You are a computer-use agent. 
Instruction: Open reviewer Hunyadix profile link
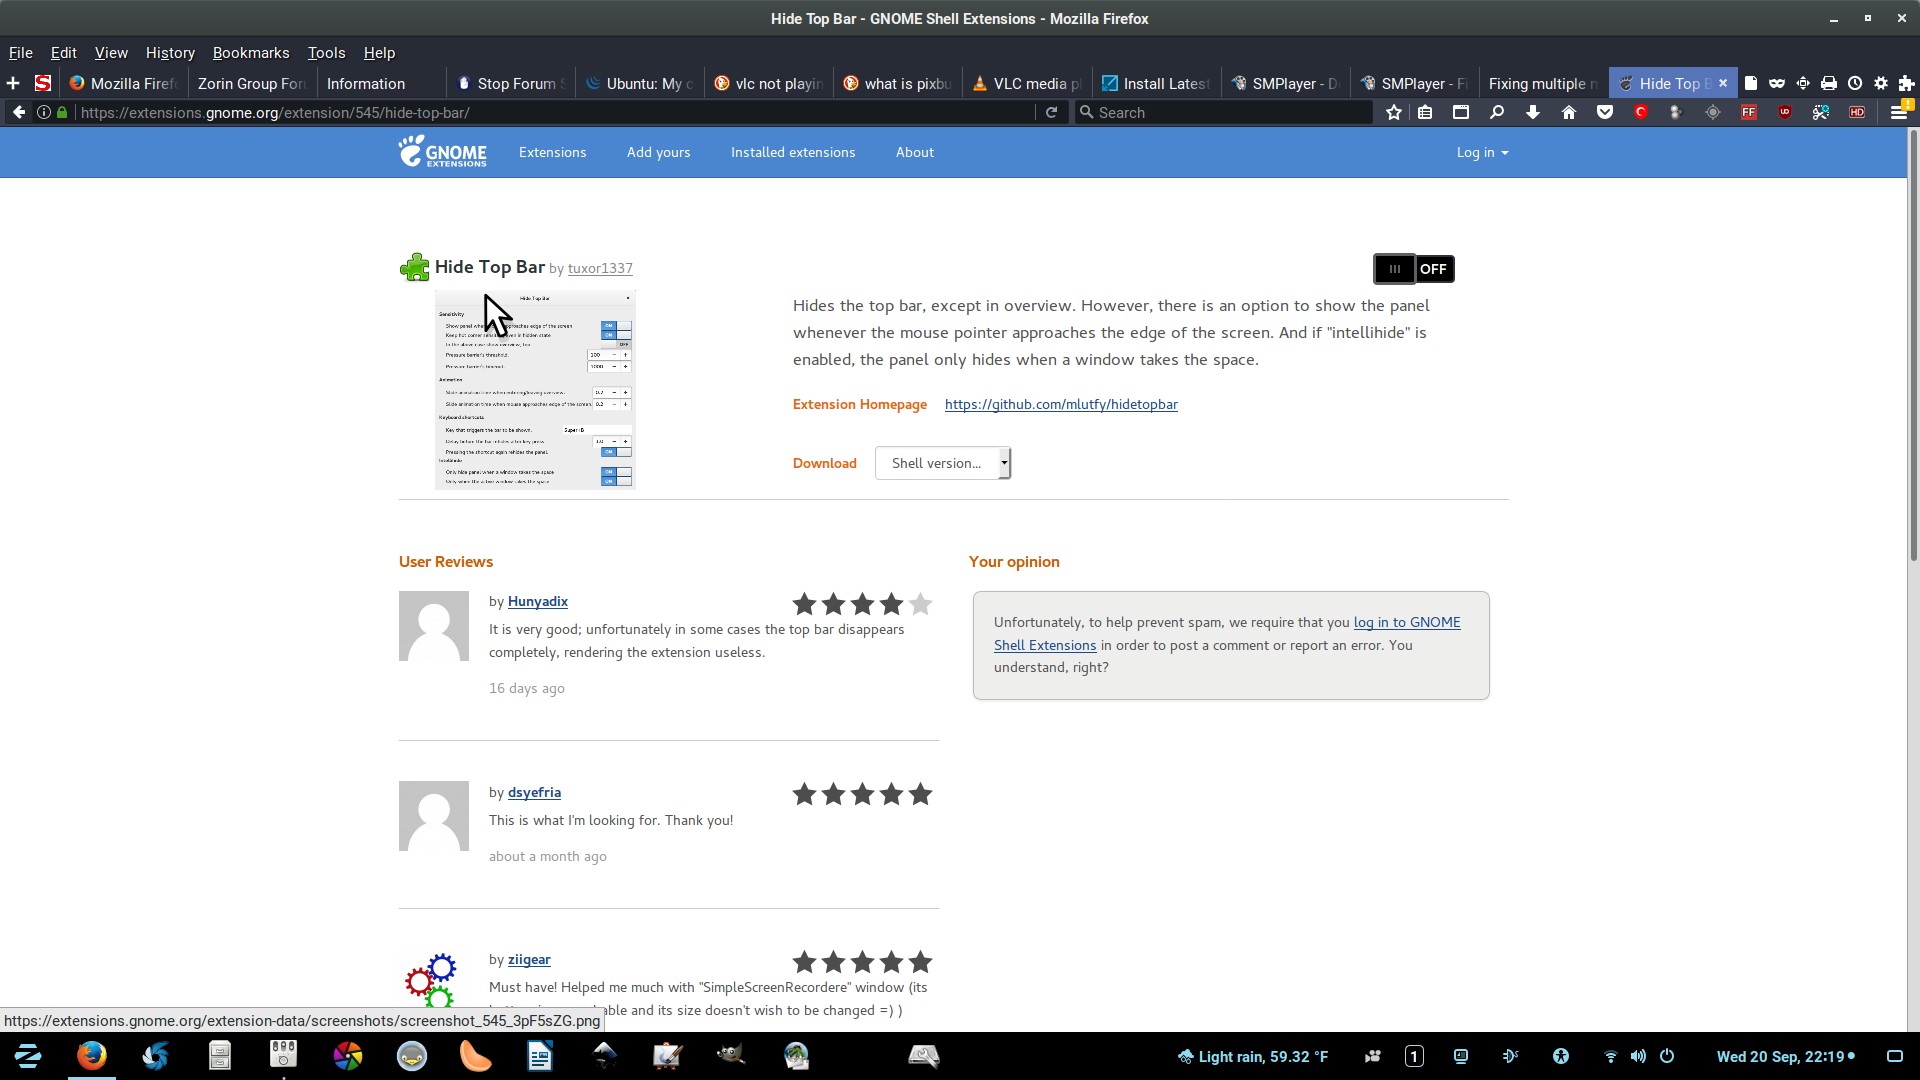(538, 601)
